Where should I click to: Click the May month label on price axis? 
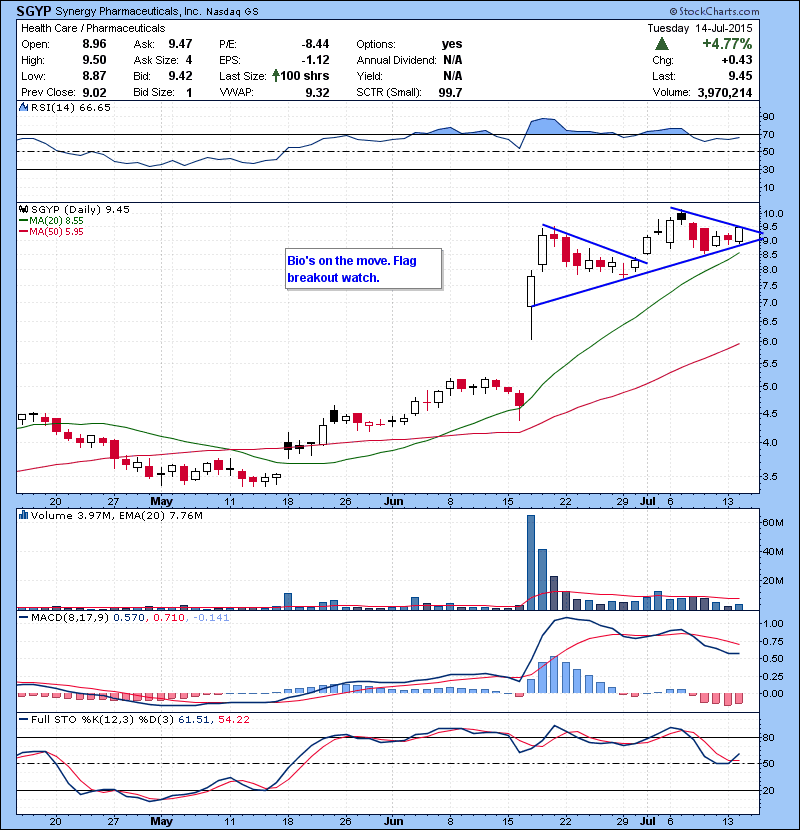point(161,501)
